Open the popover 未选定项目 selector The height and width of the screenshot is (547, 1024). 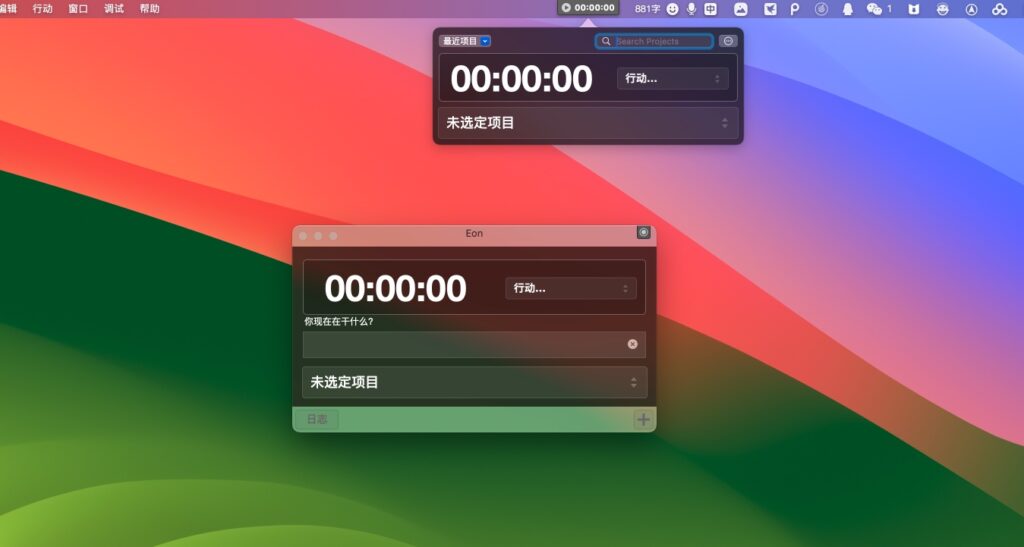(588, 123)
